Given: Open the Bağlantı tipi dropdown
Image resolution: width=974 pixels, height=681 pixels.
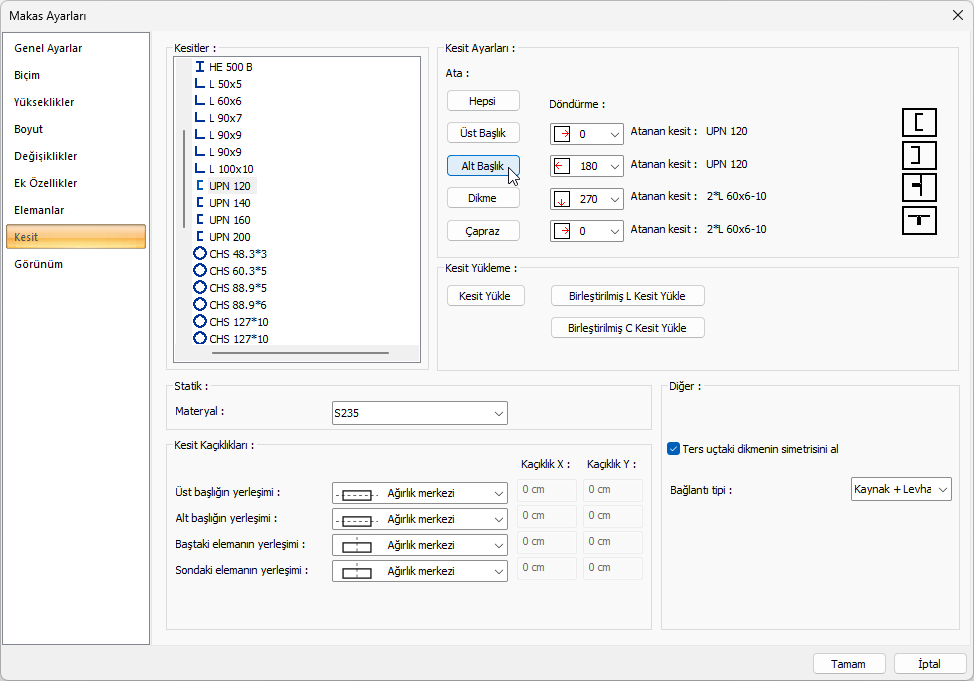Looking at the screenshot, I should point(900,489).
